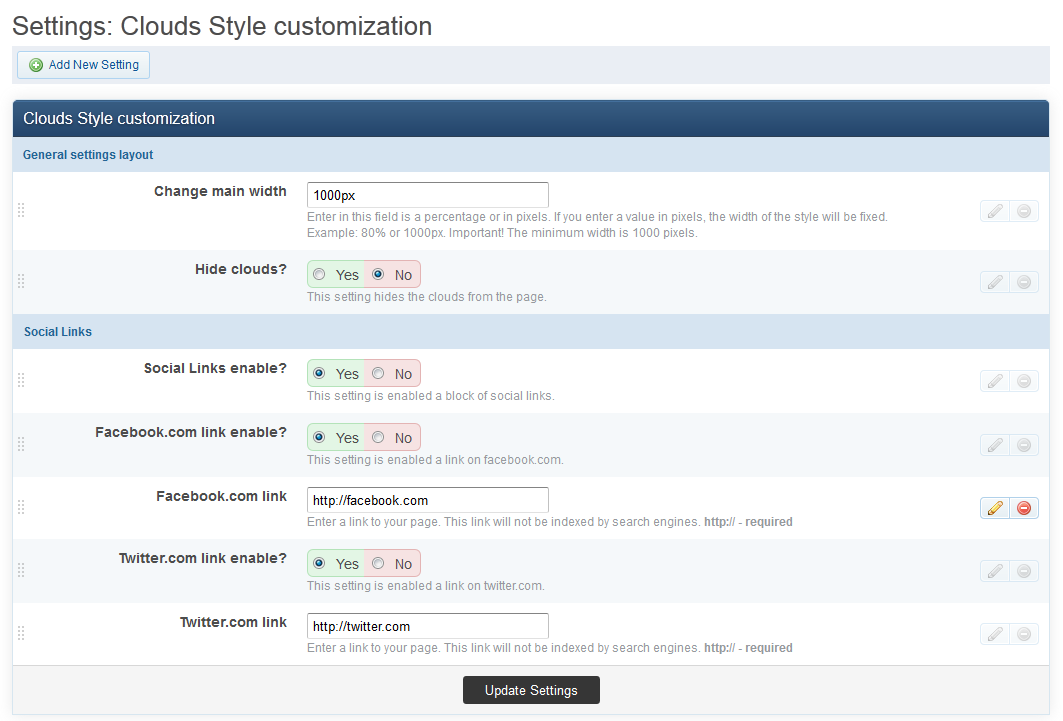Image resolution: width=1063 pixels, height=721 pixels.
Task: Click edit pencil for Twitter.com link enable row
Action: click(994, 571)
